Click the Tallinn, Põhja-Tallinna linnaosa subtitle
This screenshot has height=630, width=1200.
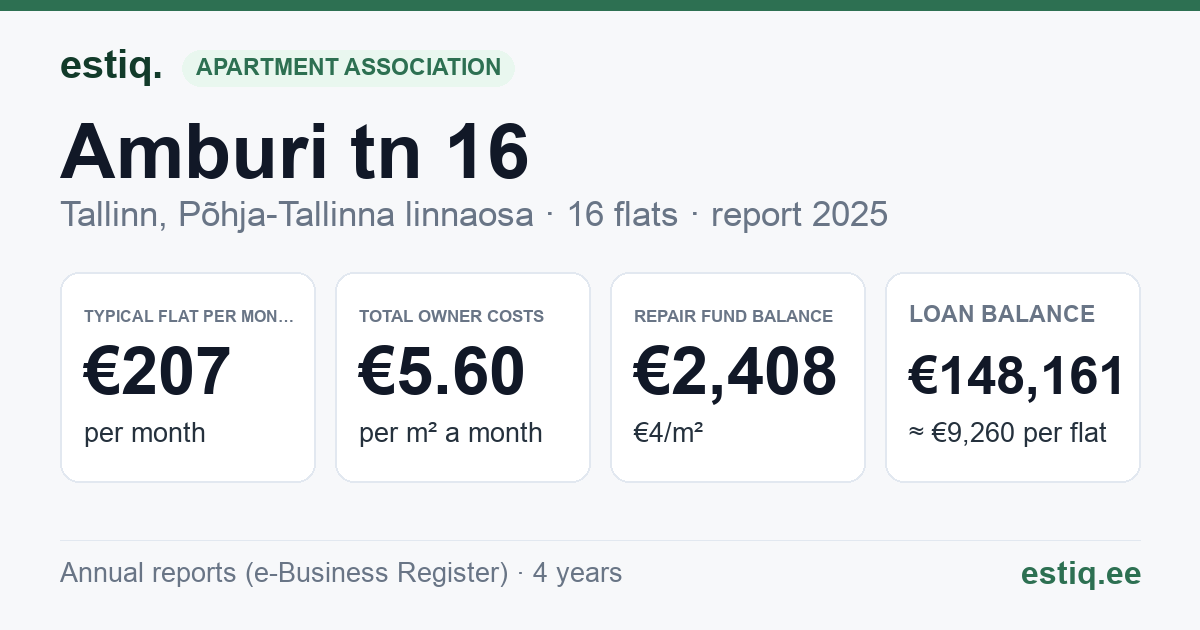297,214
